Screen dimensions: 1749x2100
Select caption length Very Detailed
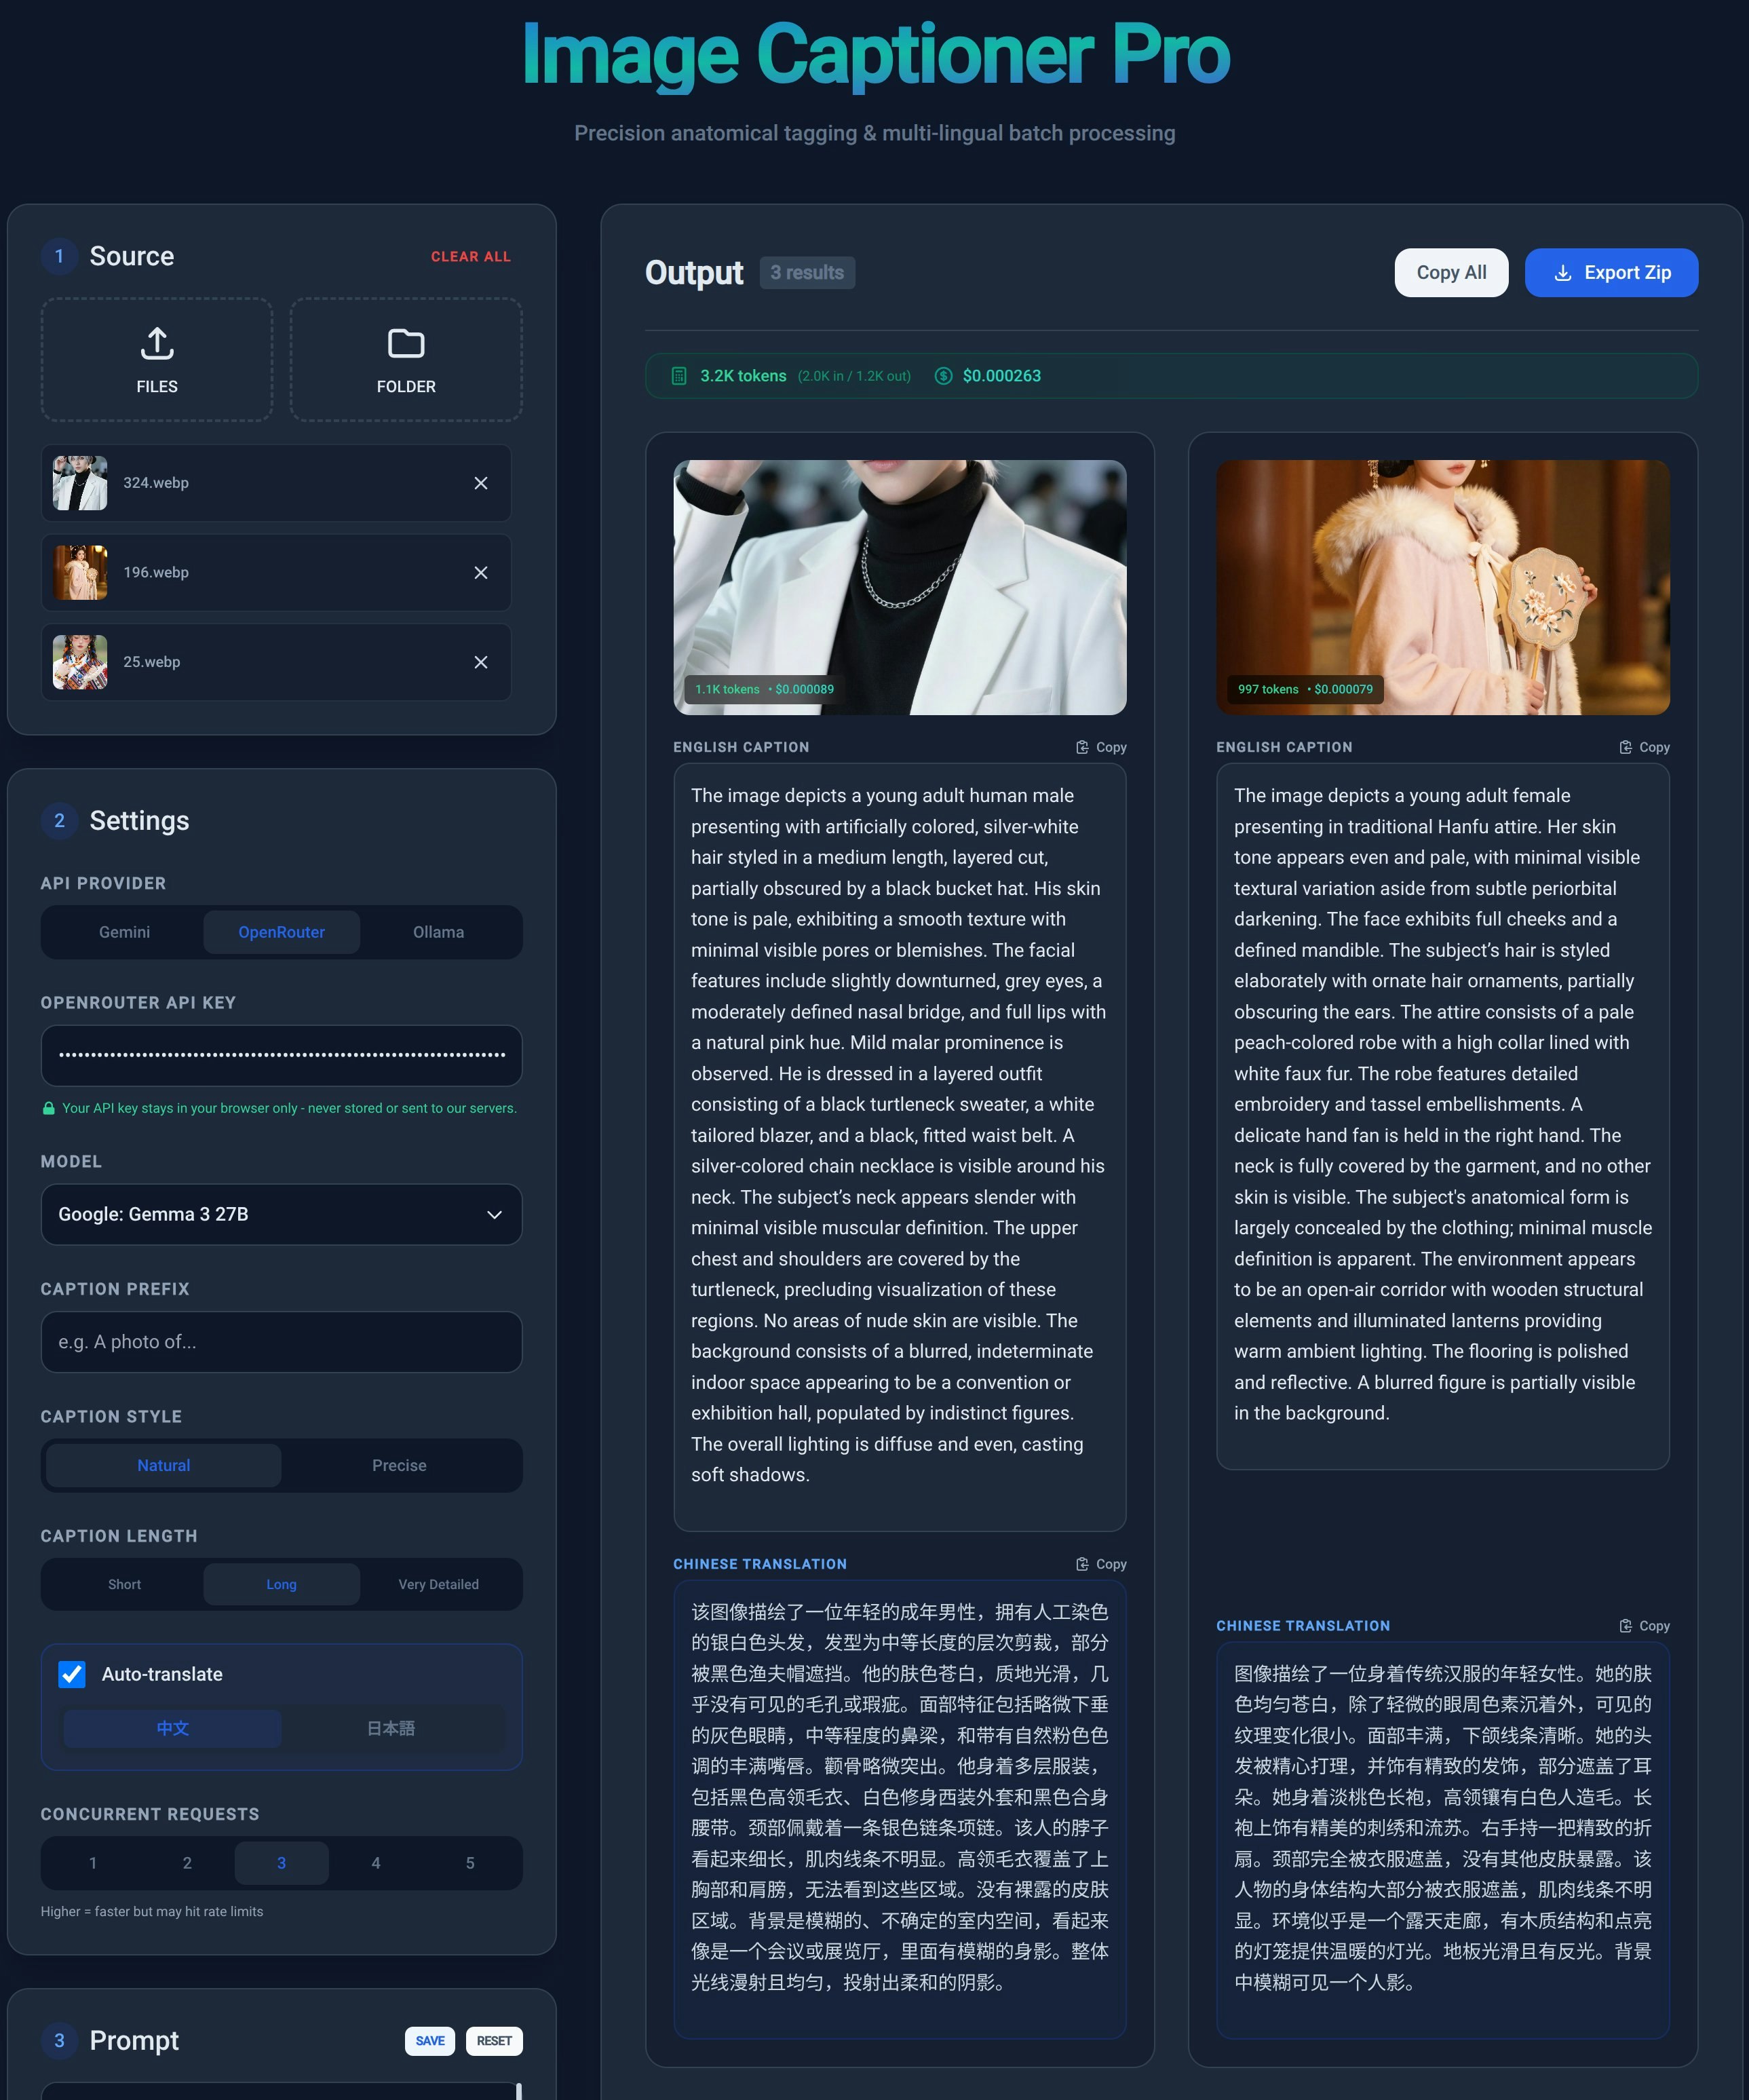[438, 1584]
